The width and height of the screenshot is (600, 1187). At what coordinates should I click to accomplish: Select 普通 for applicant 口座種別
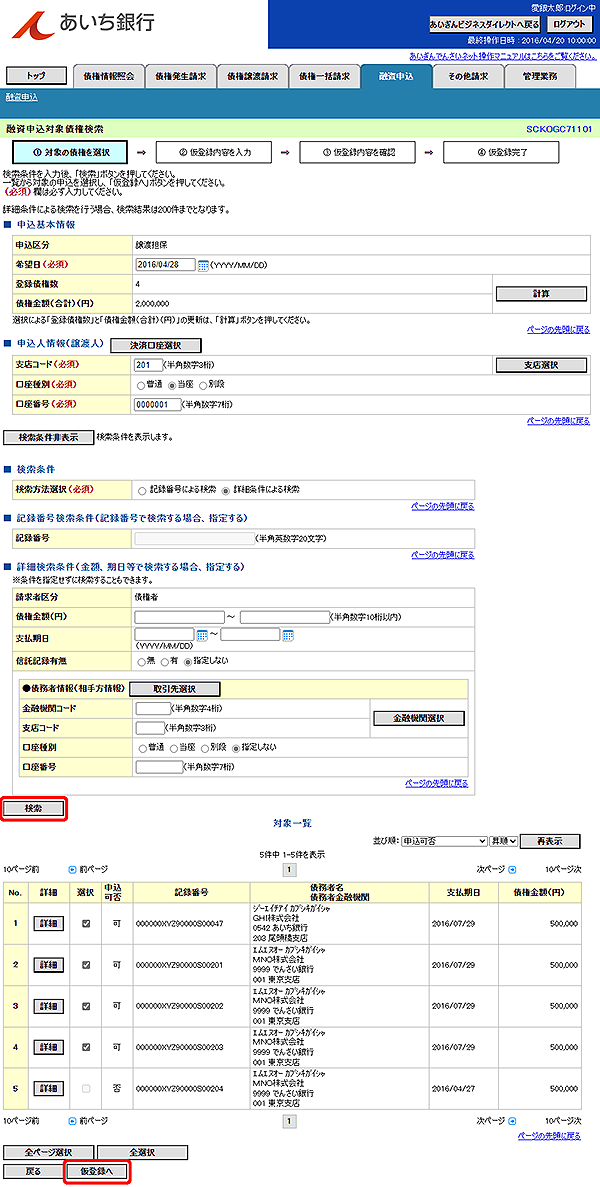click(141, 385)
